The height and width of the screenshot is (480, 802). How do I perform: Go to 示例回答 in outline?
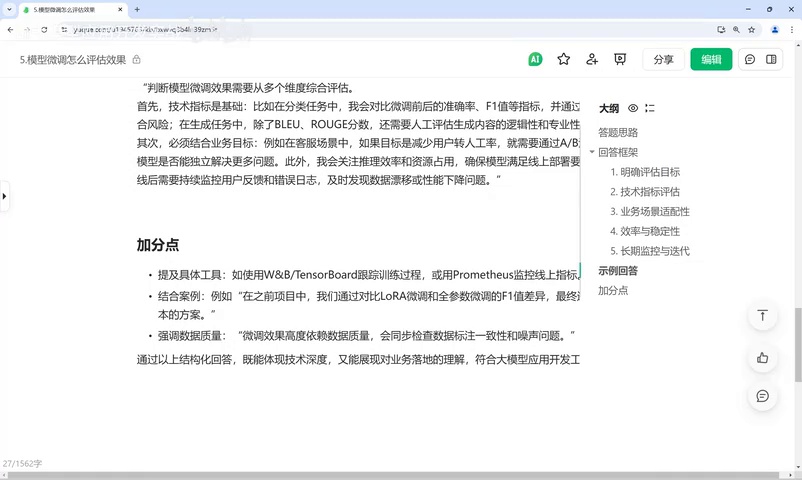(618, 271)
